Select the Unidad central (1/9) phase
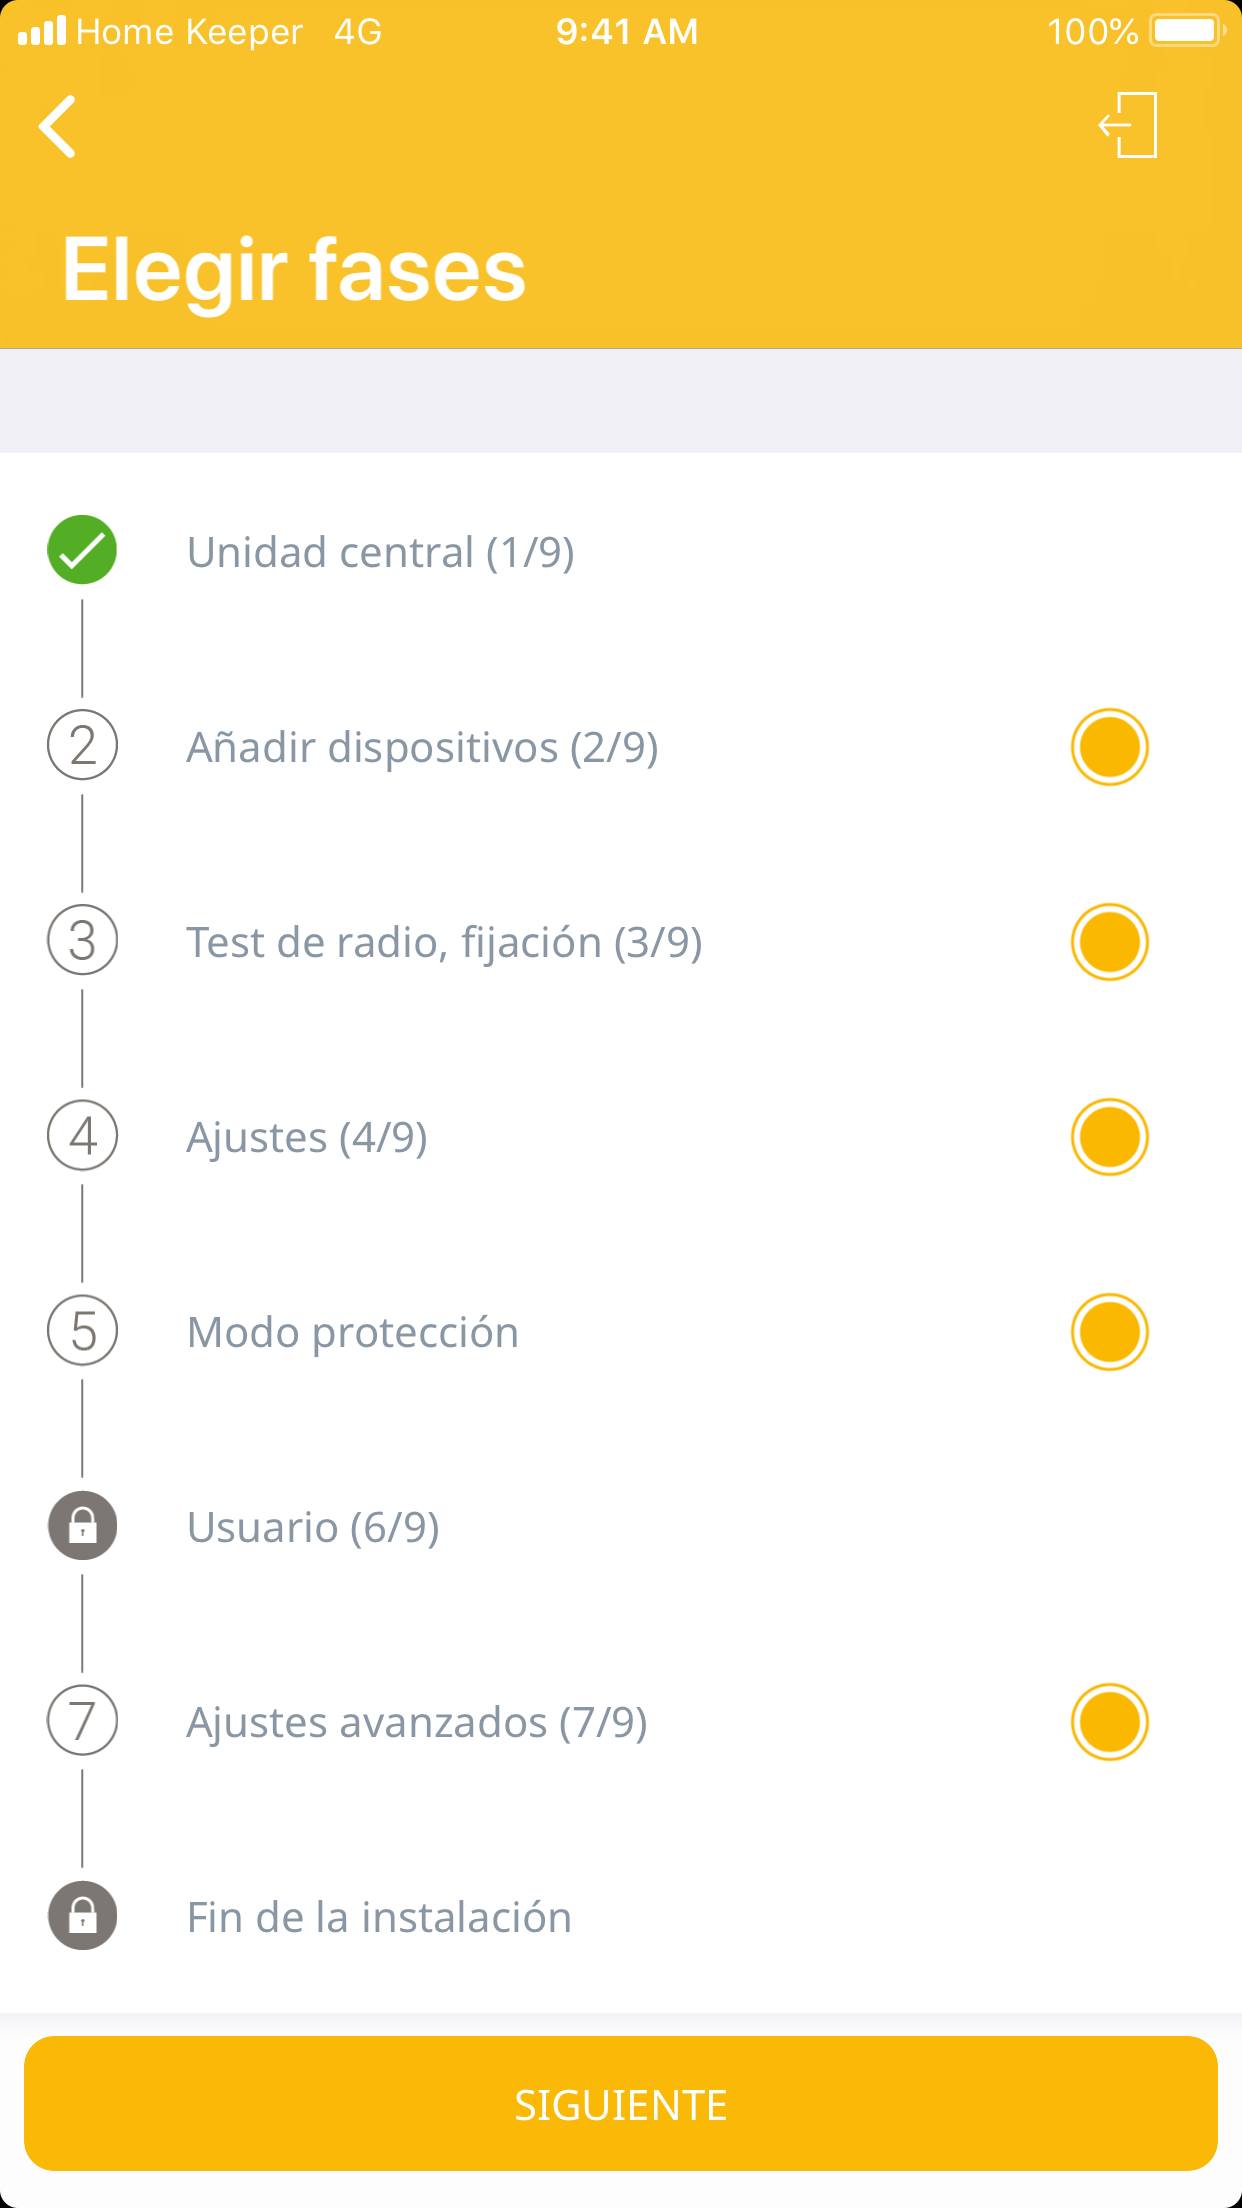1242x2208 pixels. [380, 552]
